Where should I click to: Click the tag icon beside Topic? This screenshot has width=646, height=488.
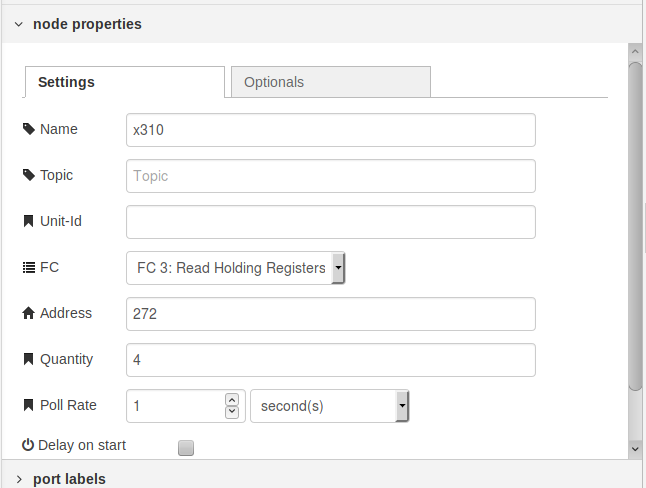click(28, 175)
